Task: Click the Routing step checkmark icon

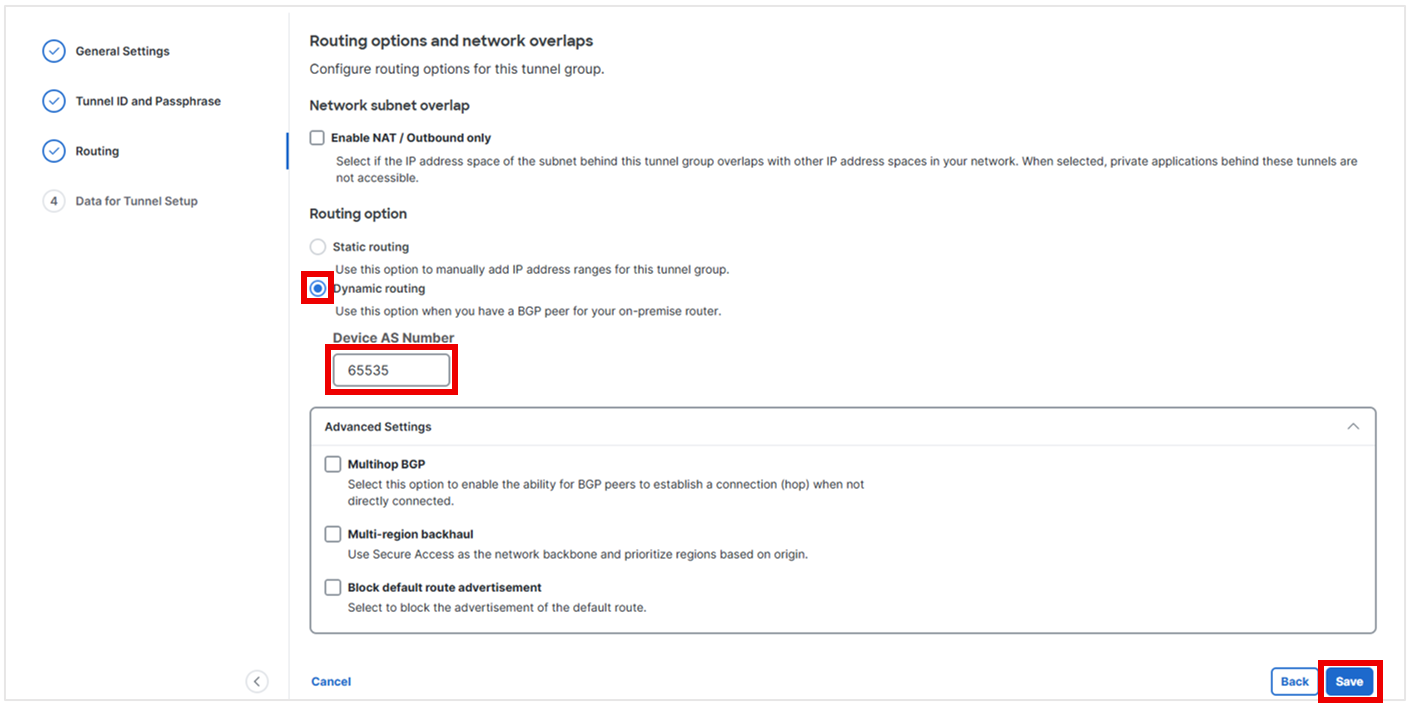Action: pos(54,151)
